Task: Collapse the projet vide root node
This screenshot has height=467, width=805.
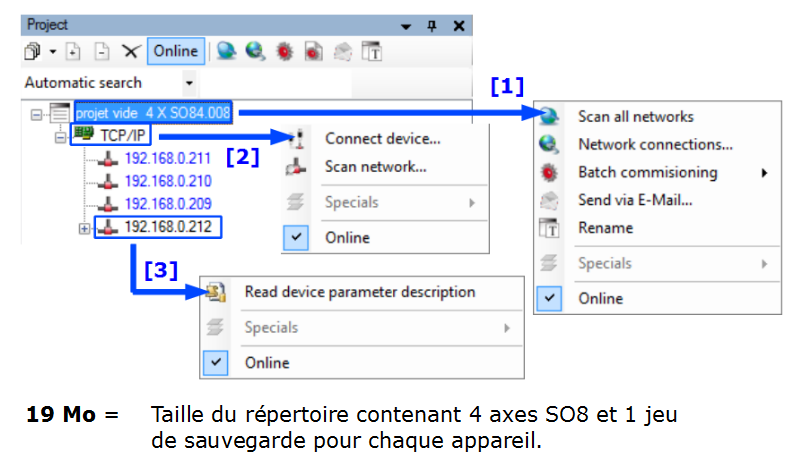Action: 37,115
